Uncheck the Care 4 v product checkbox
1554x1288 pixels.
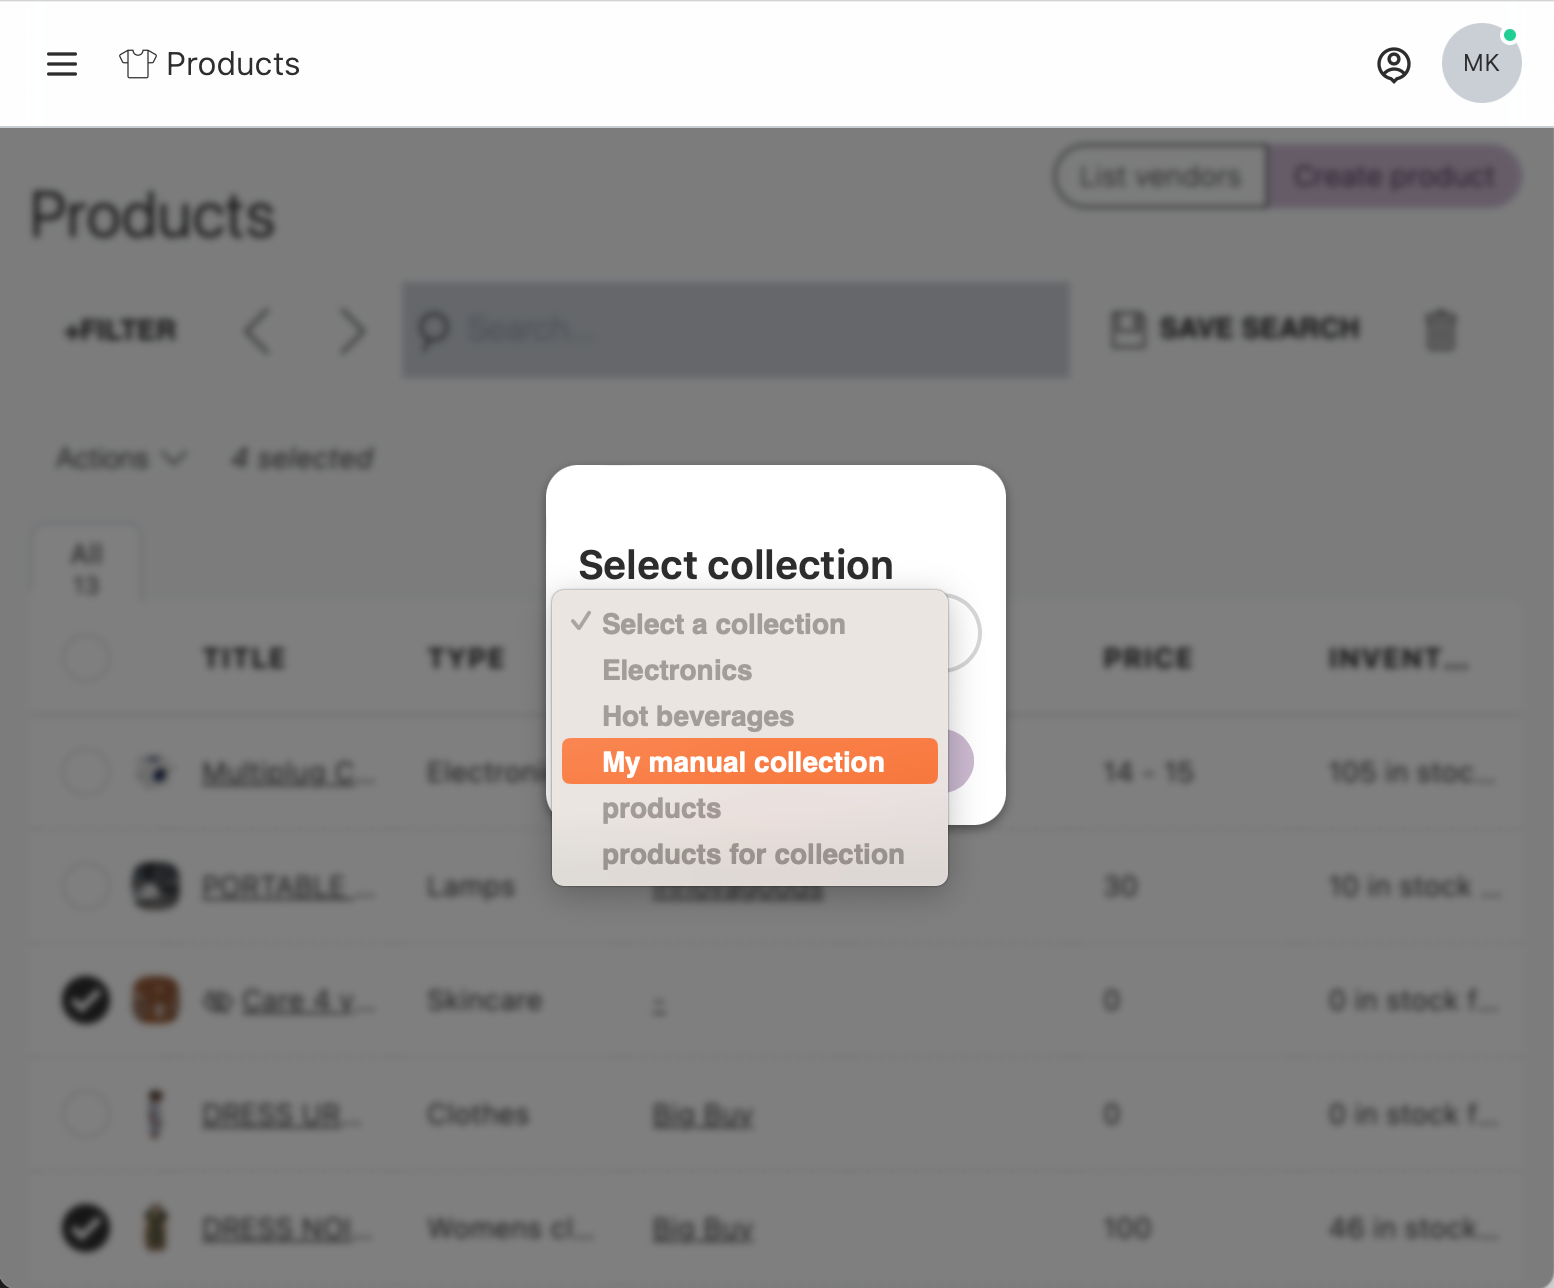click(86, 1000)
